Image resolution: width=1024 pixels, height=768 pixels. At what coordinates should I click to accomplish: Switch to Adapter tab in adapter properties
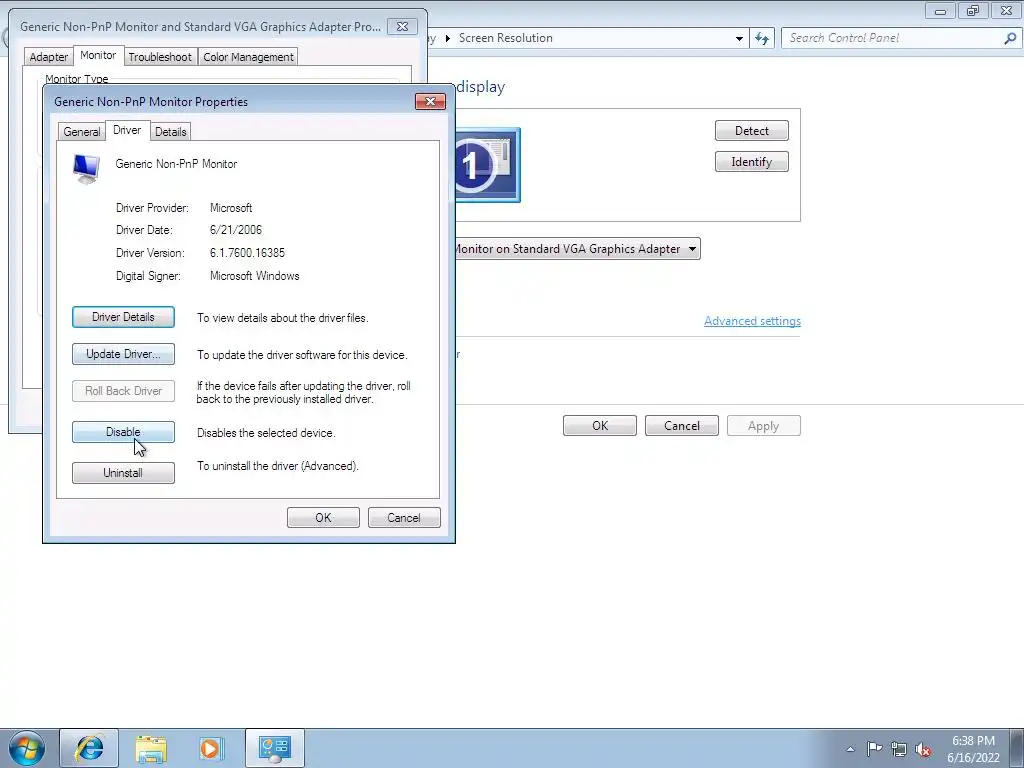48,57
